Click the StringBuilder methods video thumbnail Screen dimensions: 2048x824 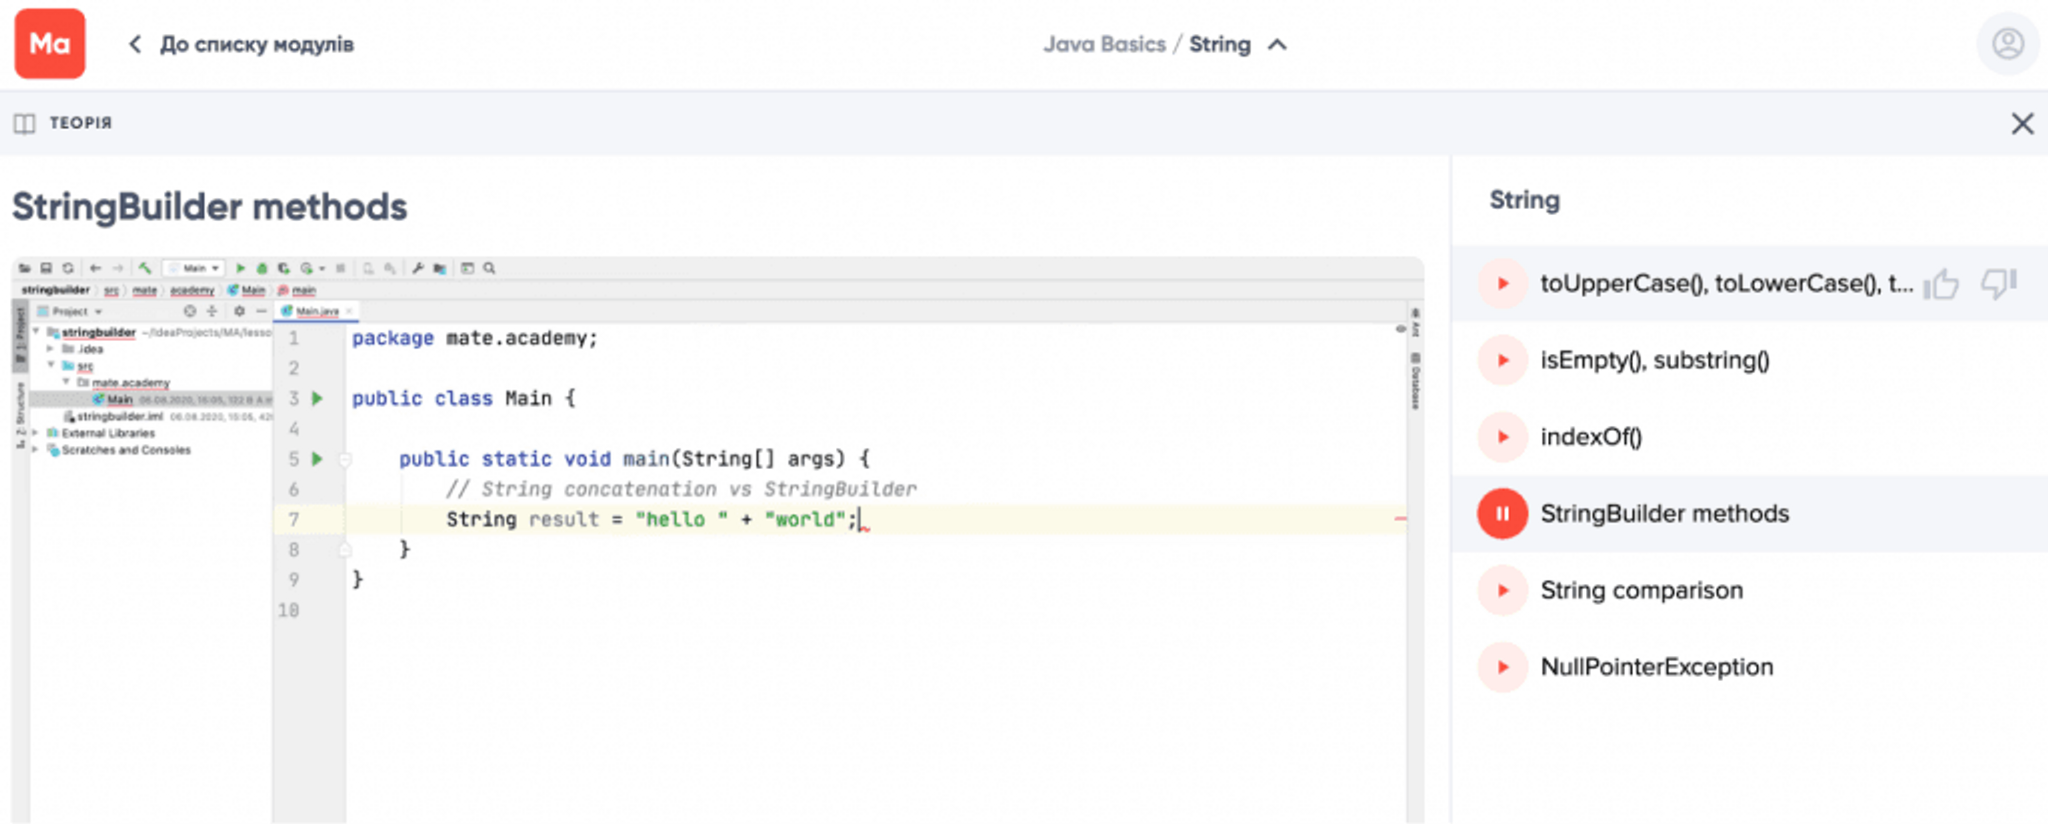tap(717, 540)
